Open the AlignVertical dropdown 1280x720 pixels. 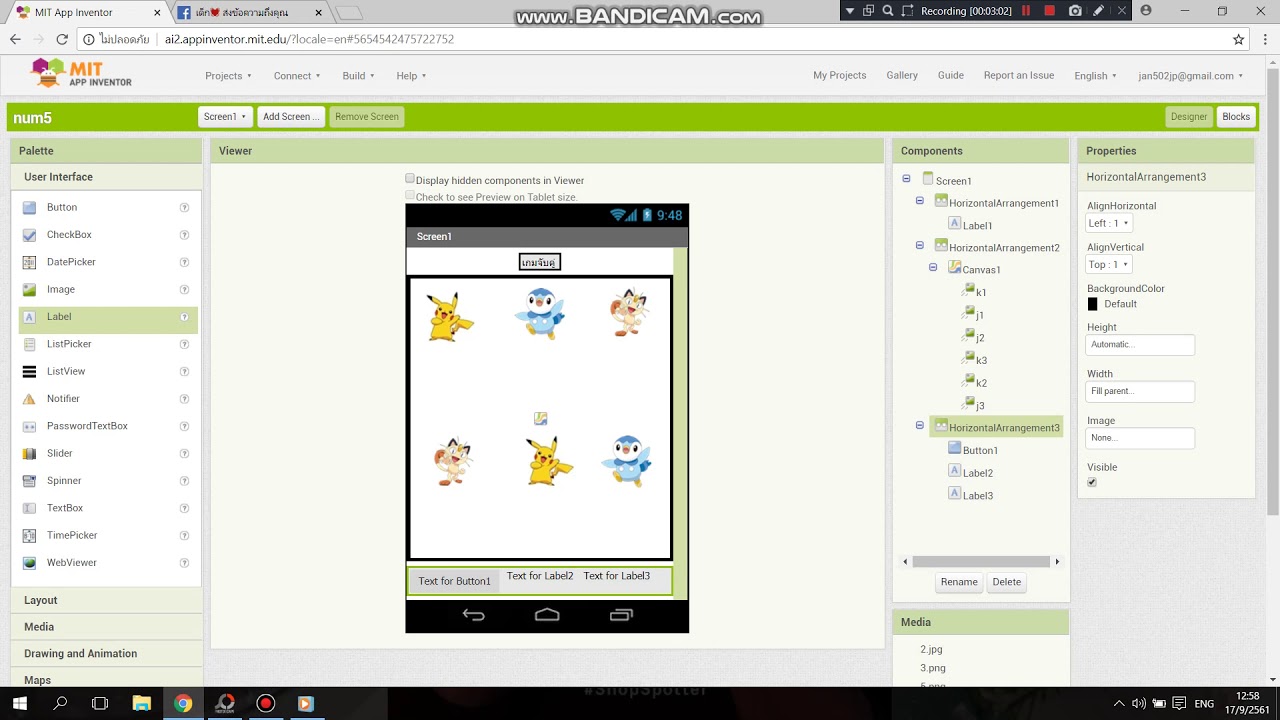click(x=1109, y=264)
